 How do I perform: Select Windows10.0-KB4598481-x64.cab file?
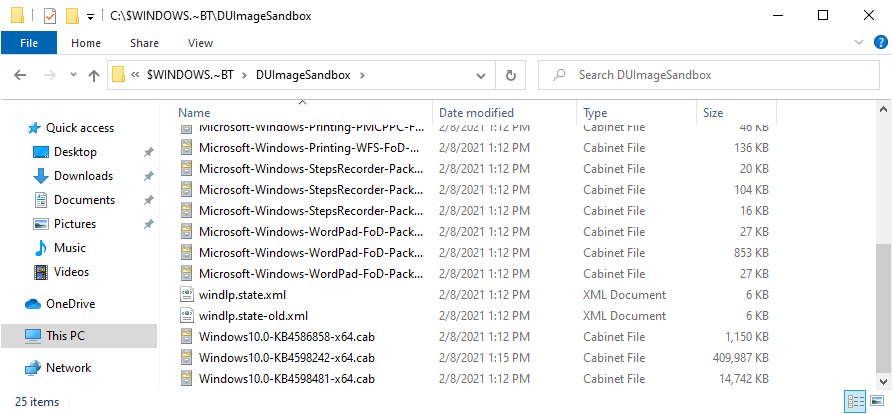pos(286,379)
